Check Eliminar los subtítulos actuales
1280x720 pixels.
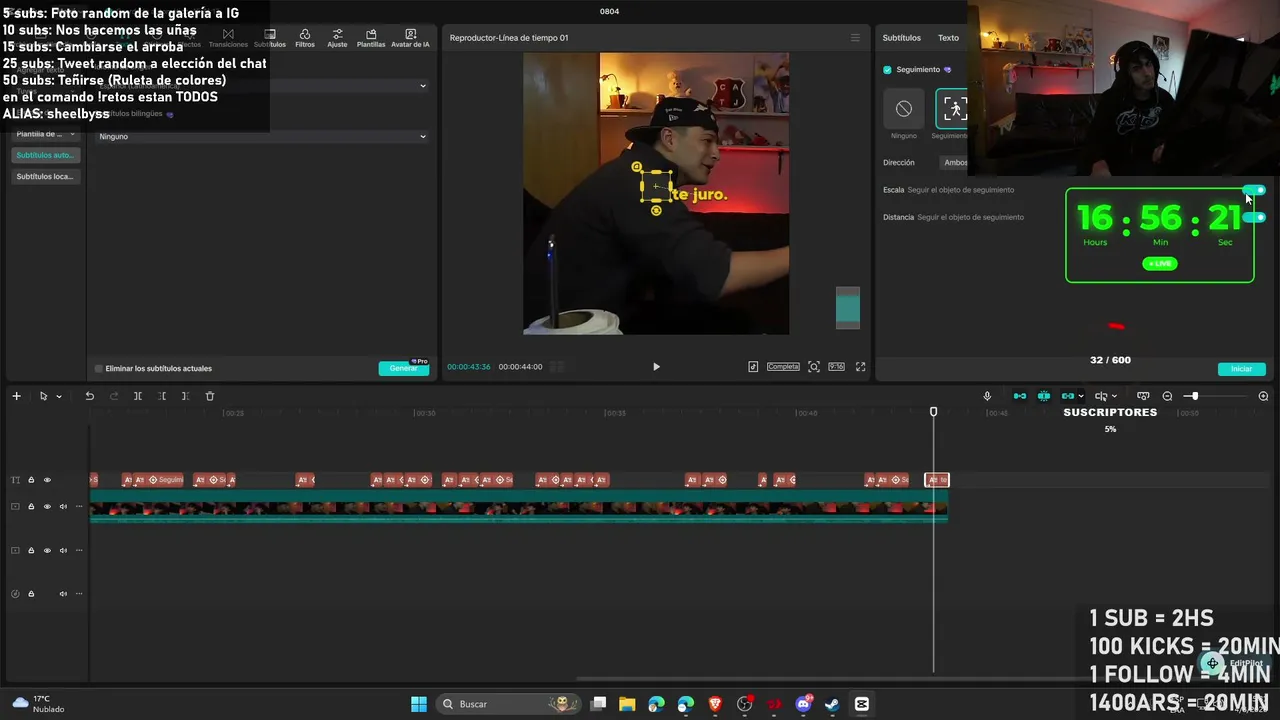98,369
